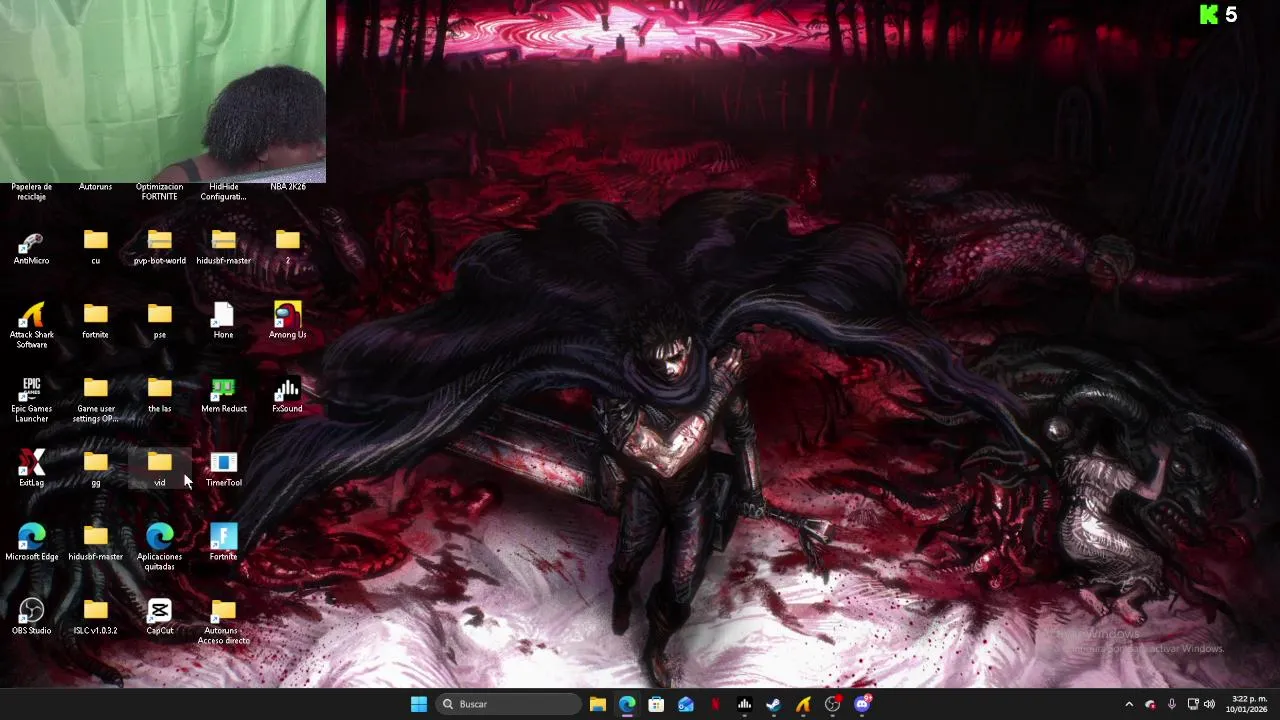This screenshot has height=720, width=1280.
Task: Open the Outlook mail taskbar icon
Action: pos(686,704)
